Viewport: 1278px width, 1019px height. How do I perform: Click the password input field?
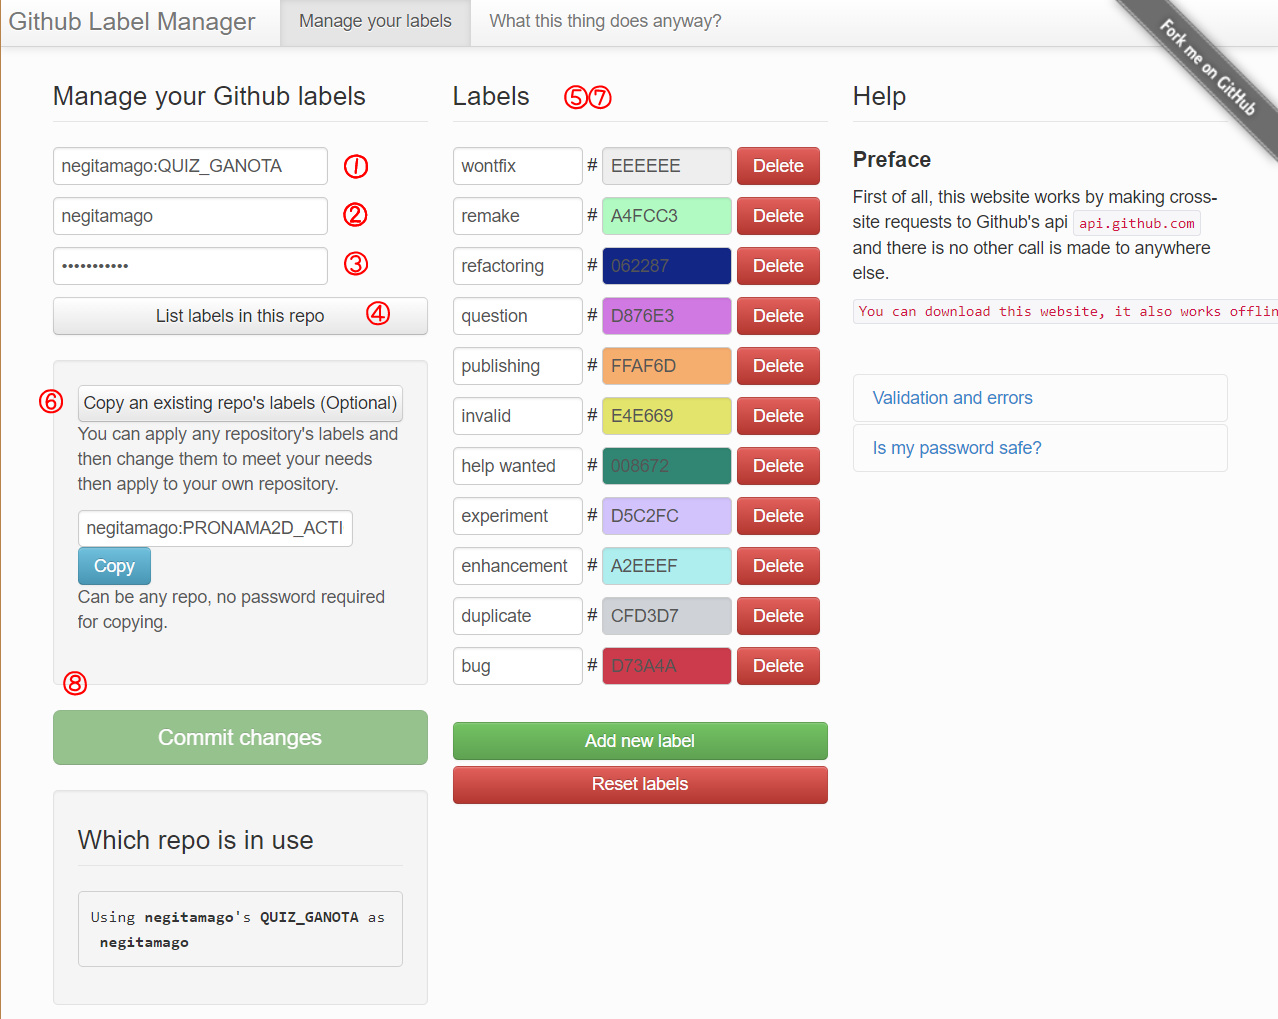(x=190, y=266)
